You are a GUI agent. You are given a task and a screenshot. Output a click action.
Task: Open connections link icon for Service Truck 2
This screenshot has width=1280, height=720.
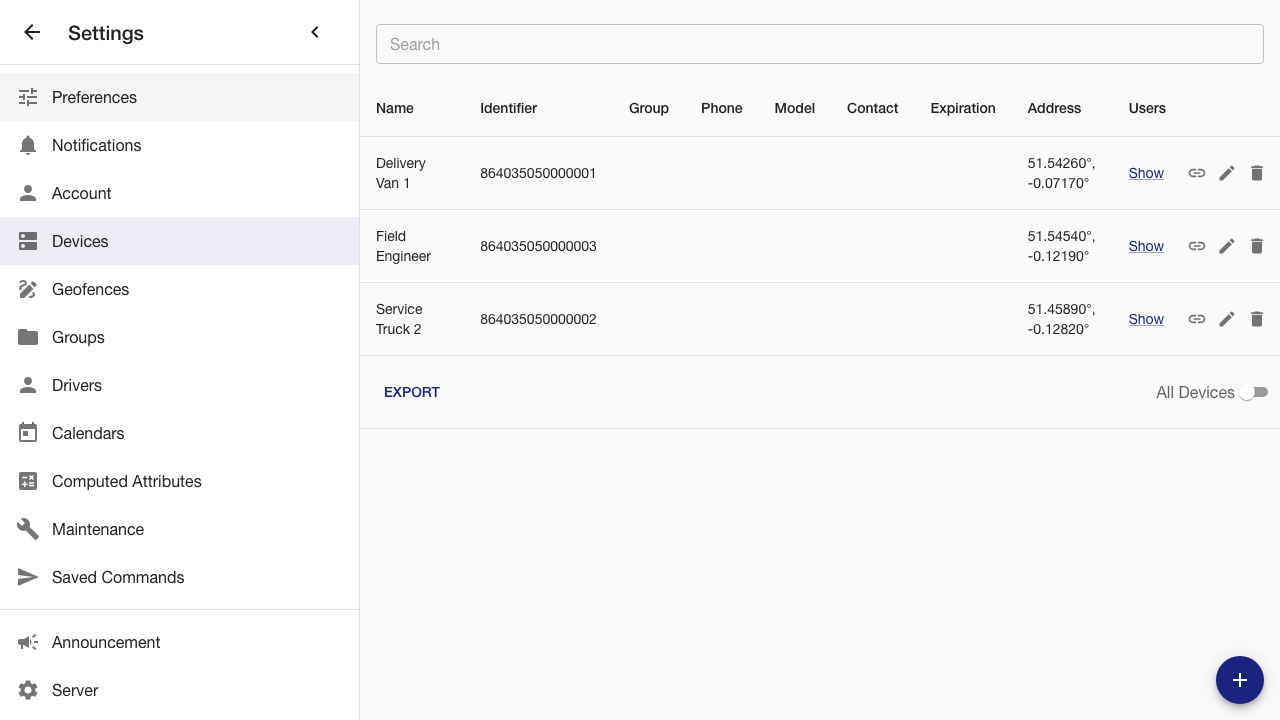(1197, 319)
